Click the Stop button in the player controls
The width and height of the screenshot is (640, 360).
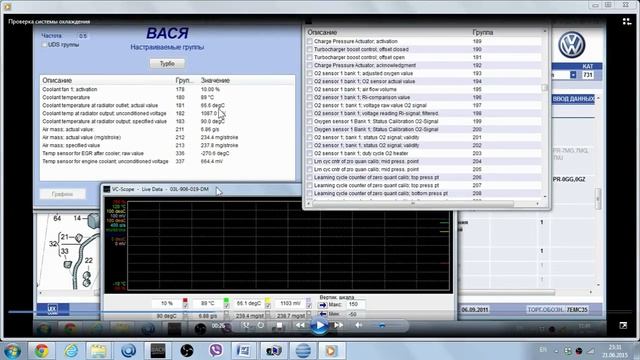[x=279, y=325]
